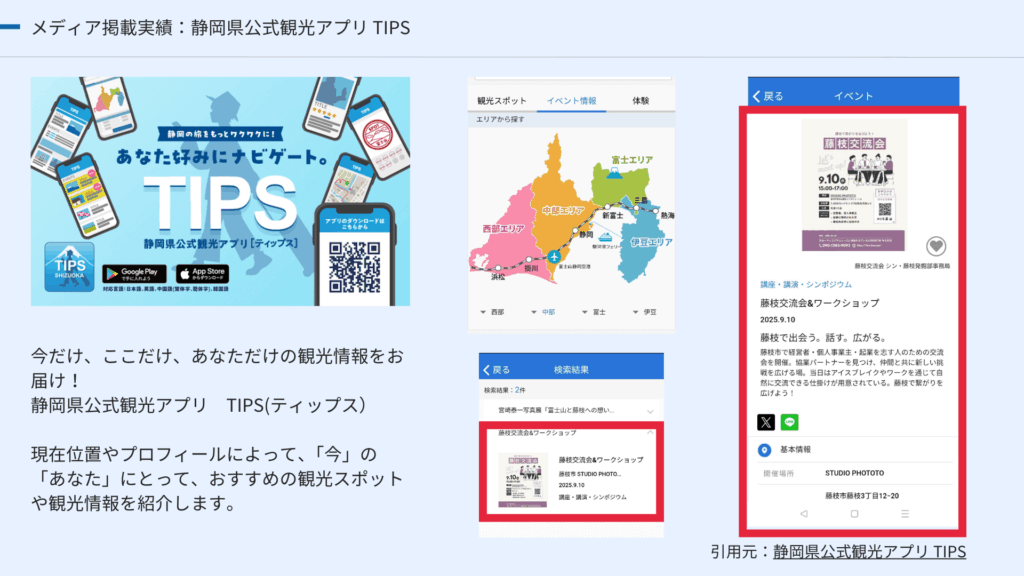The width and height of the screenshot is (1024, 576).
Task: Click the STUDIO PHOTOTO venue name
Action: 854,473
